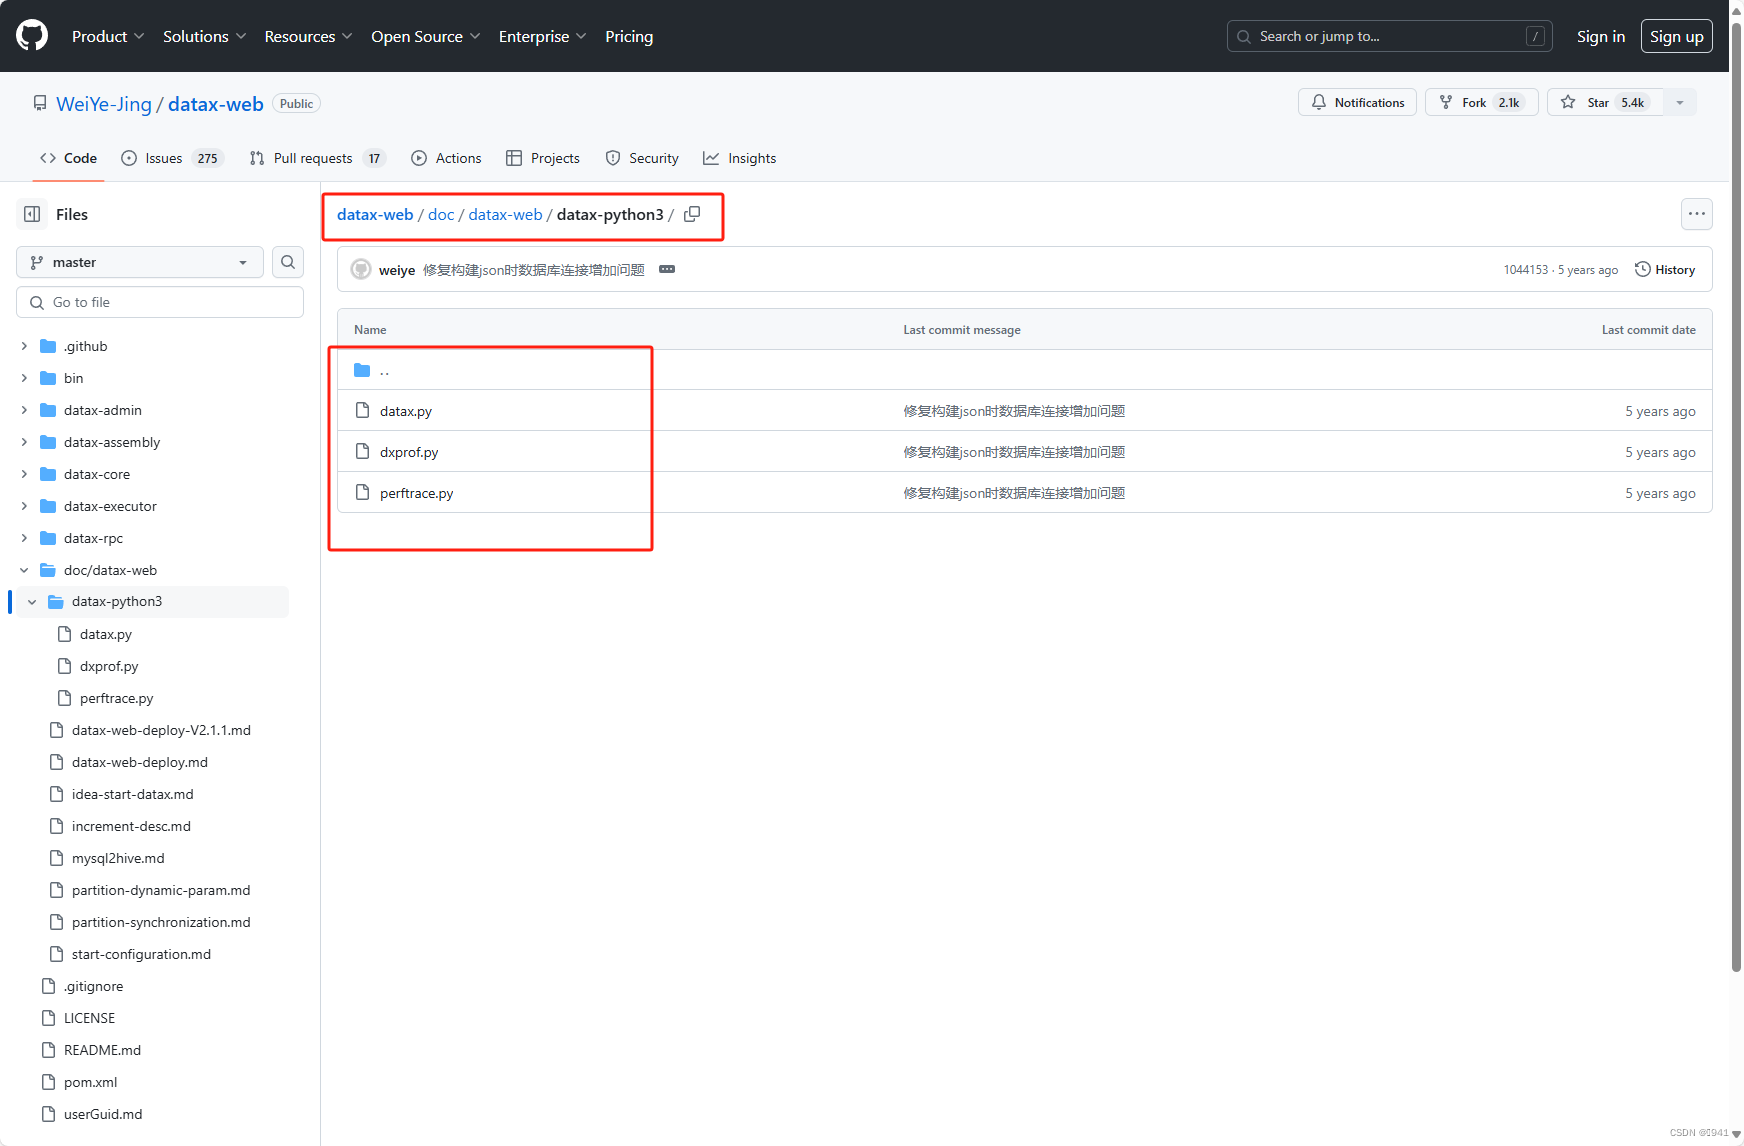Viewport: 1744px width, 1146px height.
Task: Collapse the datax-python3 folder chevron
Action: [32, 602]
